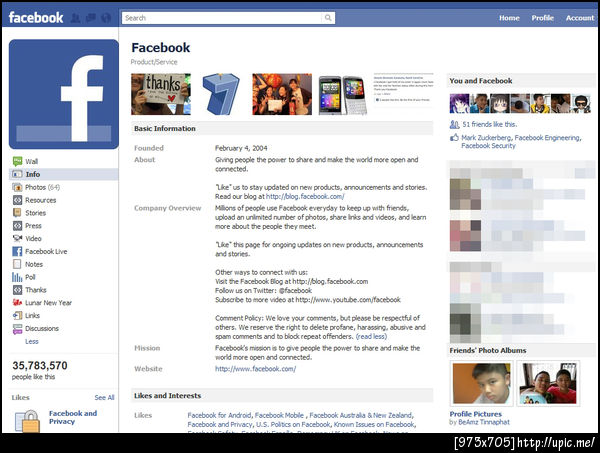
Task: Click 51 friends like this
Action: point(489,124)
